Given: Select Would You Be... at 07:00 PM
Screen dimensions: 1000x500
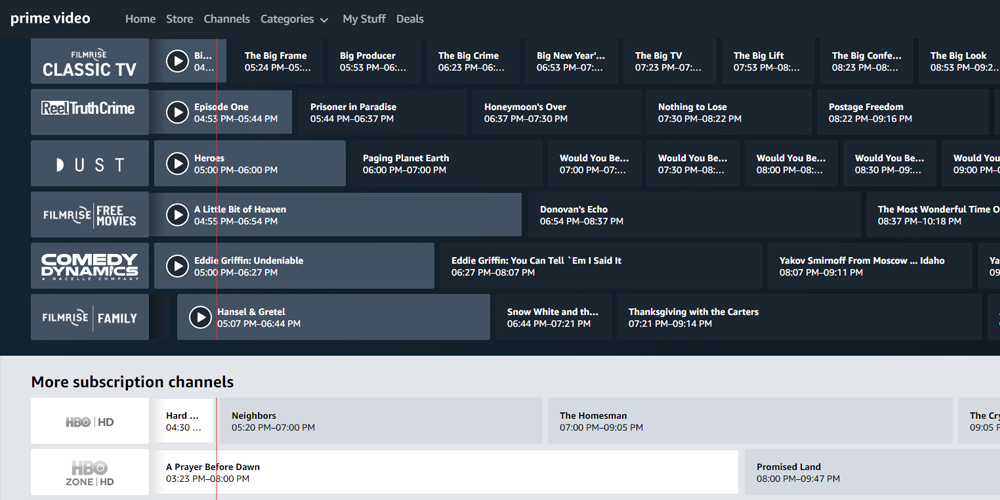Looking at the screenshot, I should pos(594,163).
